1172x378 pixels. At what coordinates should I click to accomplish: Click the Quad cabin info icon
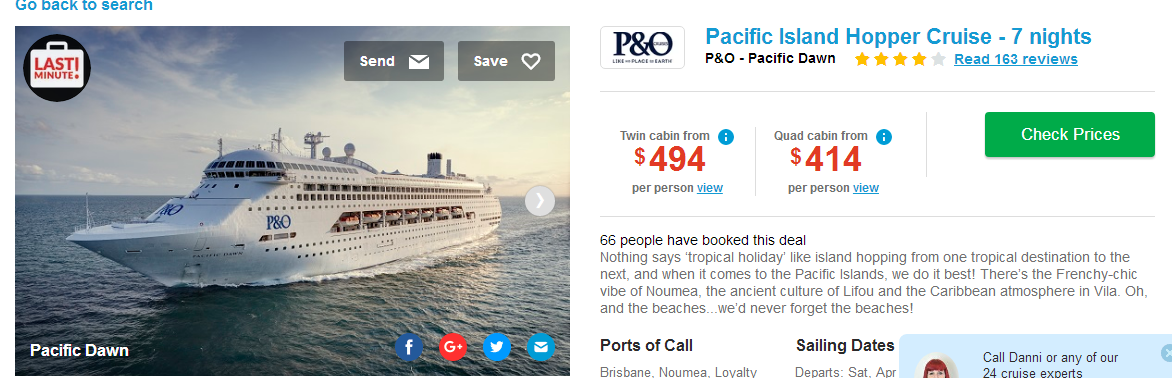(x=883, y=137)
